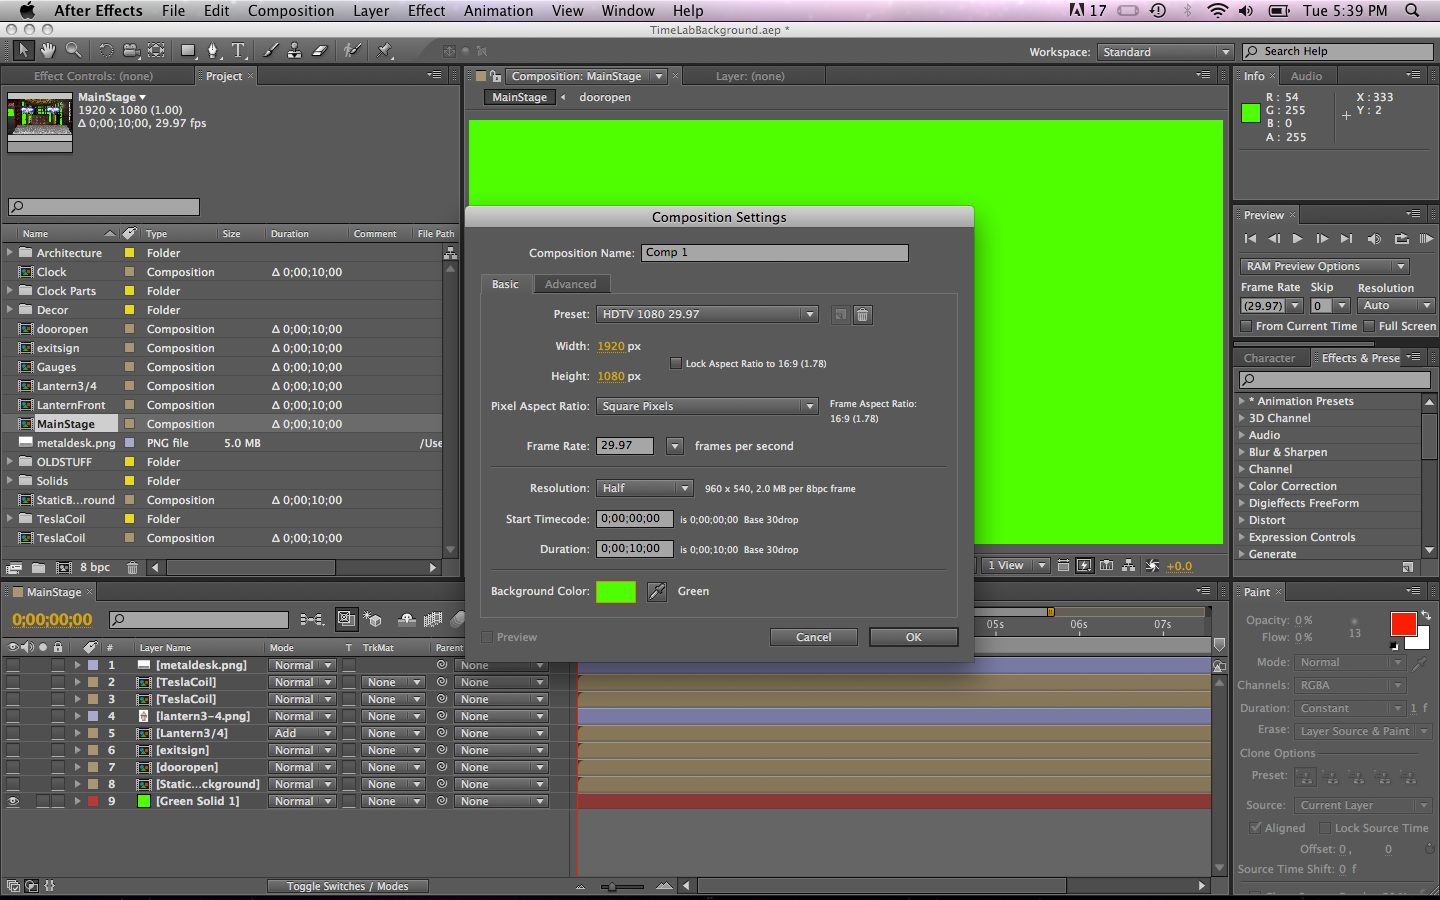This screenshot has height=900, width=1440.
Task: Toggle the dialog Preview checkbox
Action: 487,637
